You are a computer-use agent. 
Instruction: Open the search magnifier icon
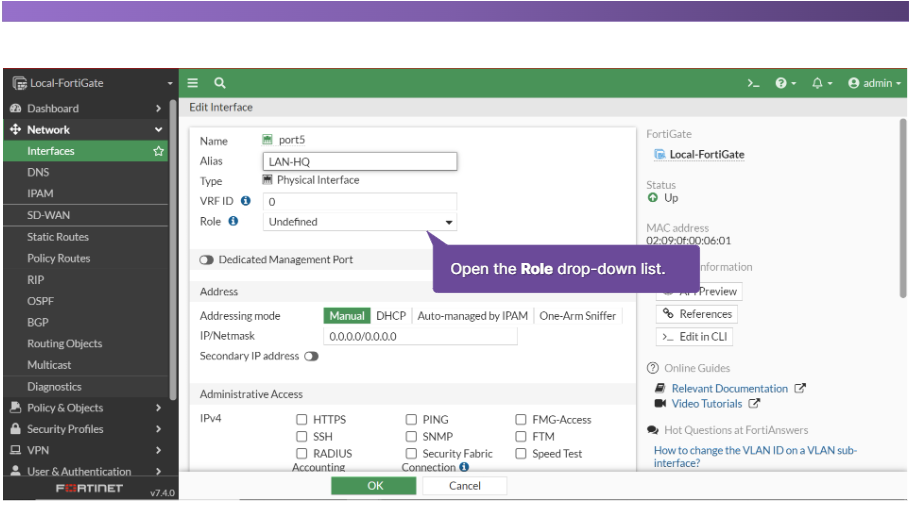[x=220, y=83]
